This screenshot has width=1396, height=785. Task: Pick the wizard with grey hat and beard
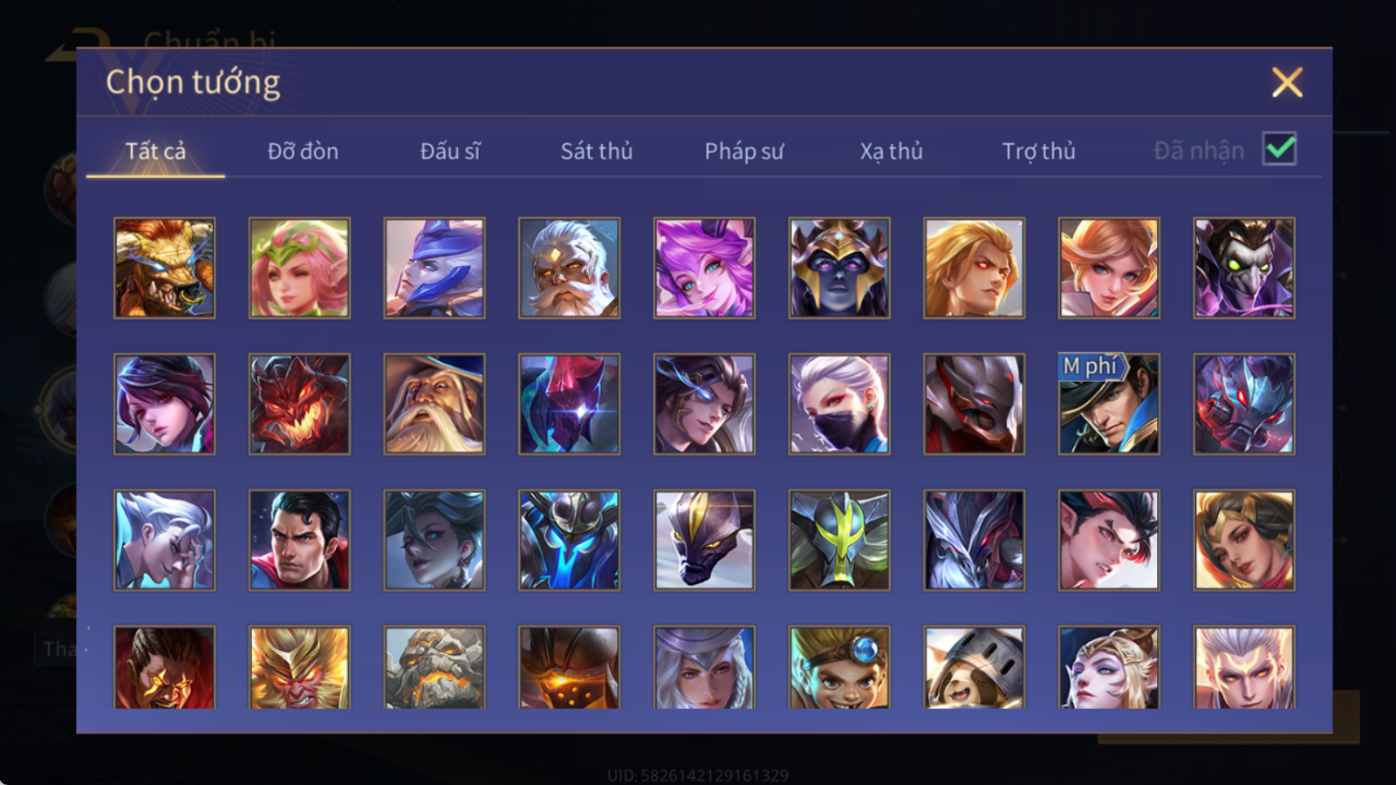(434, 404)
